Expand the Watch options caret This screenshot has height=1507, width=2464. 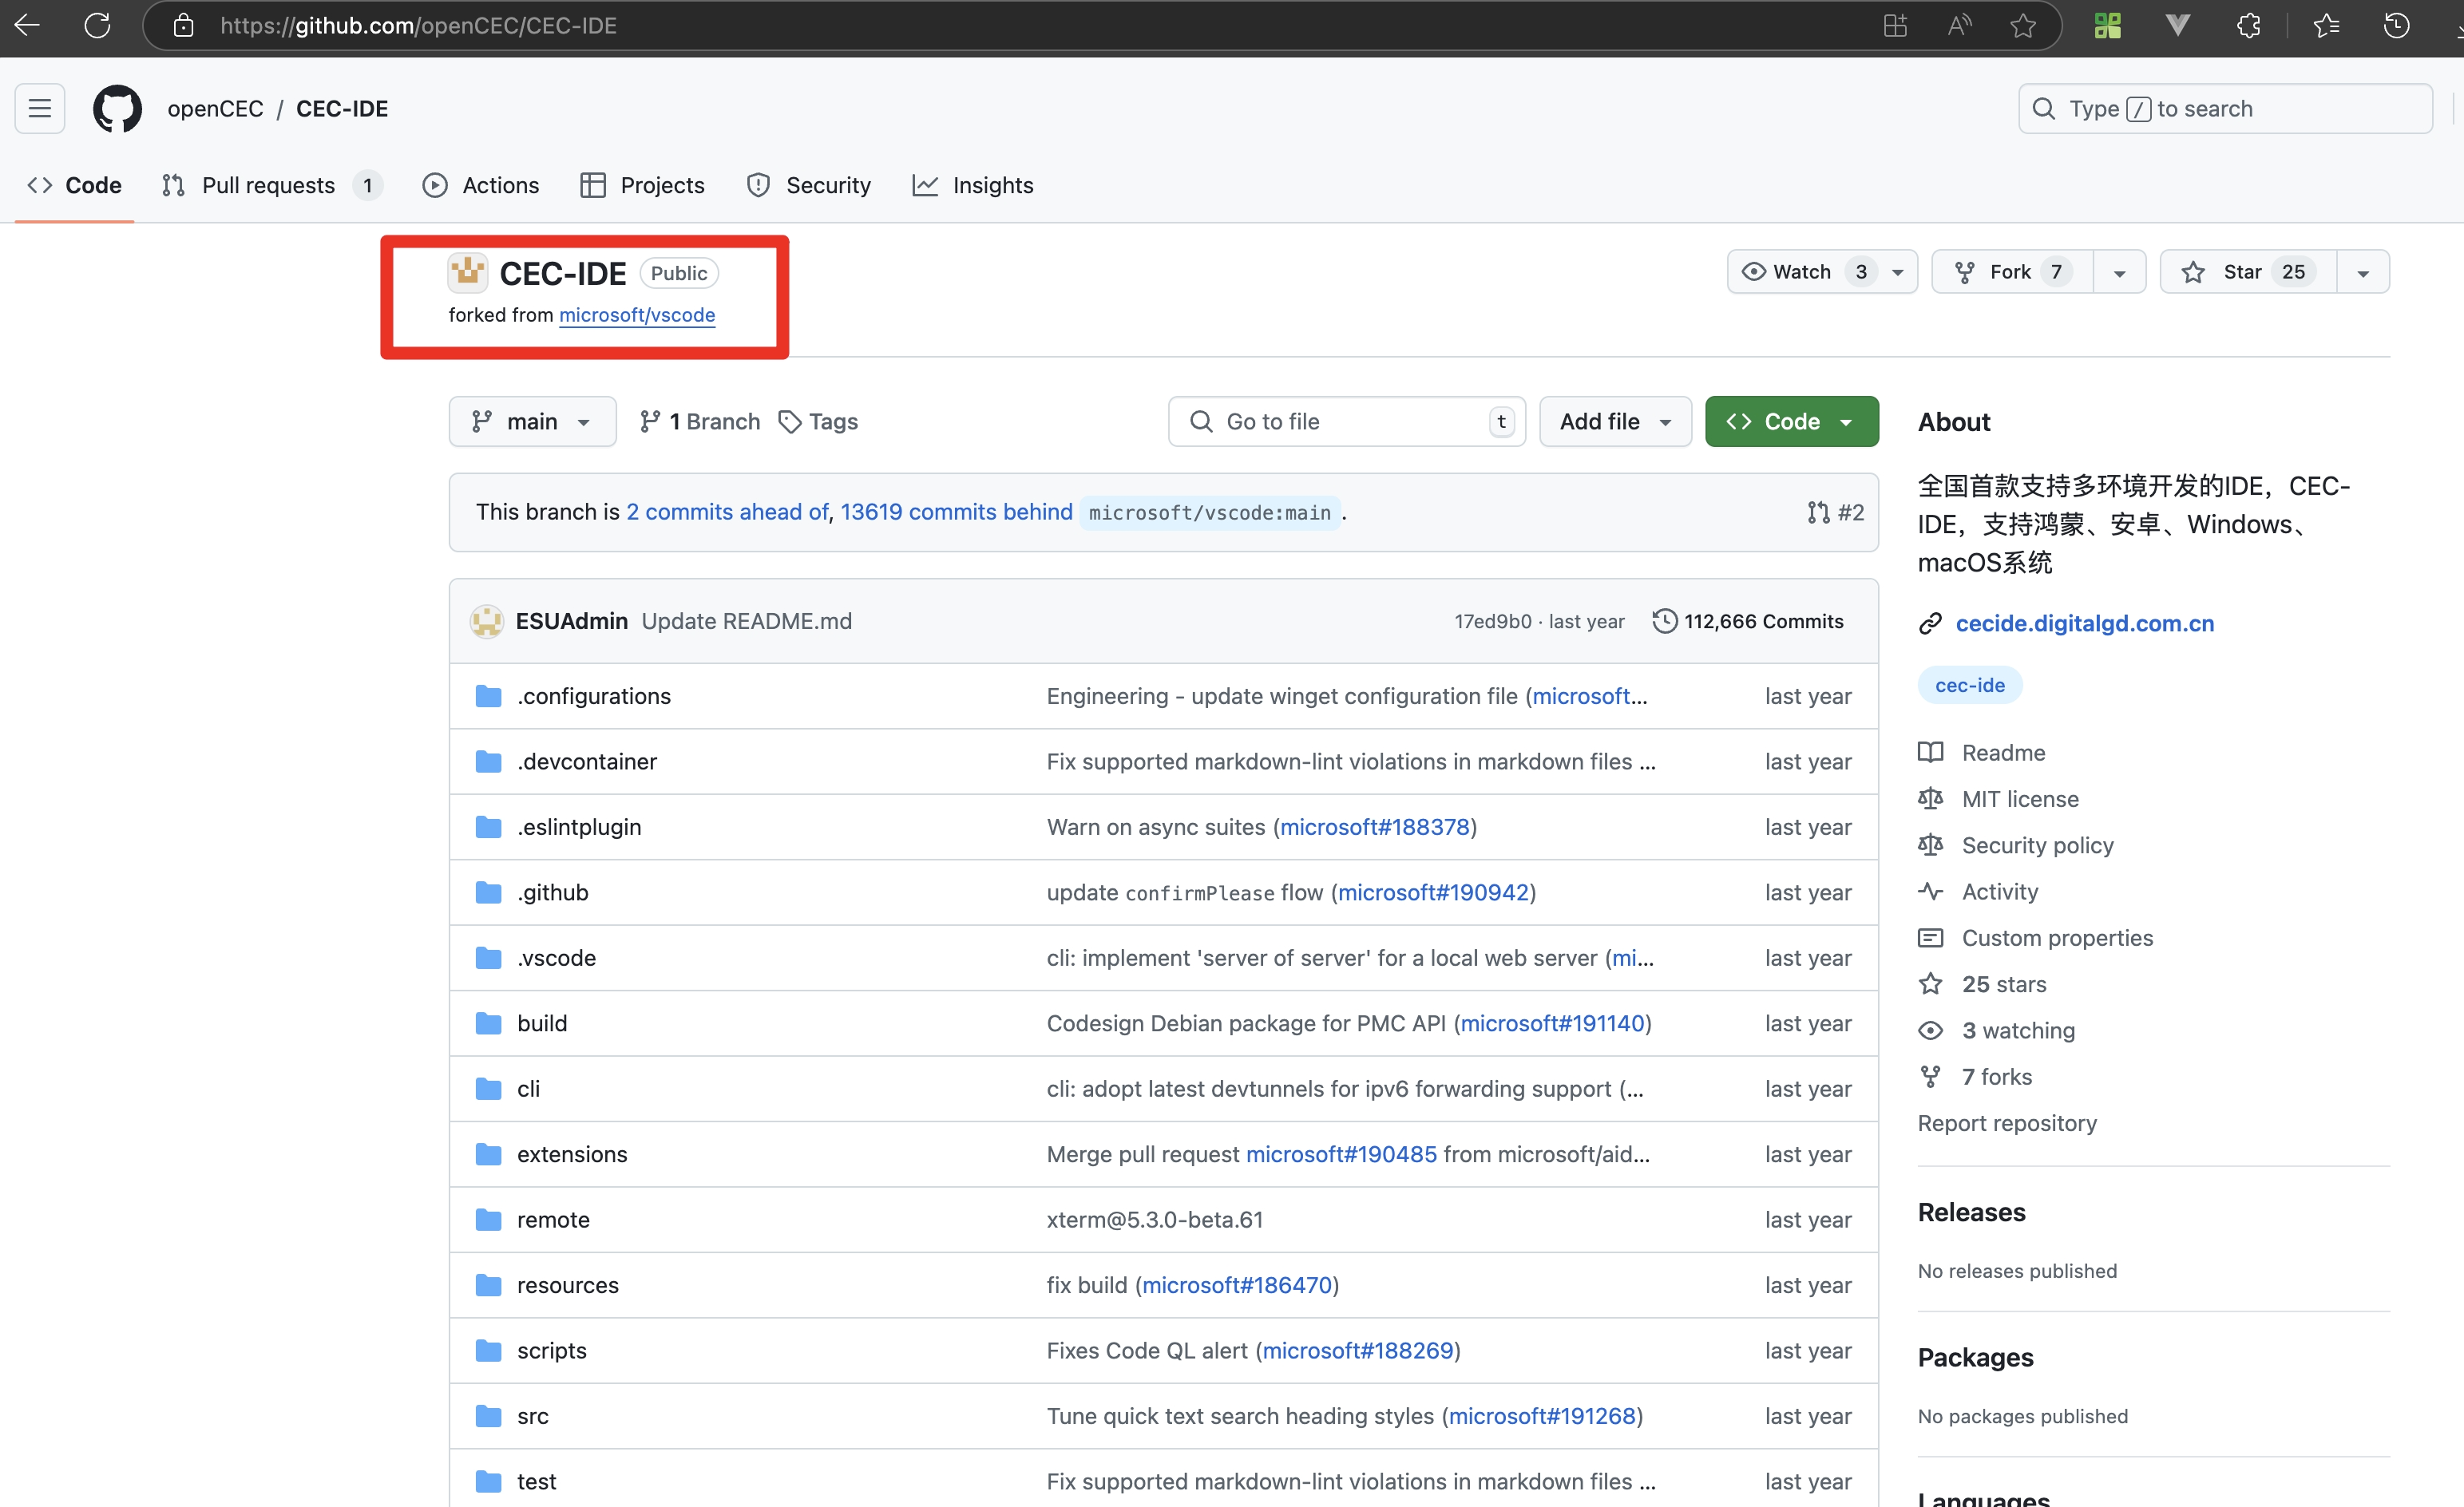pyautogui.click(x=1897, y=272)
